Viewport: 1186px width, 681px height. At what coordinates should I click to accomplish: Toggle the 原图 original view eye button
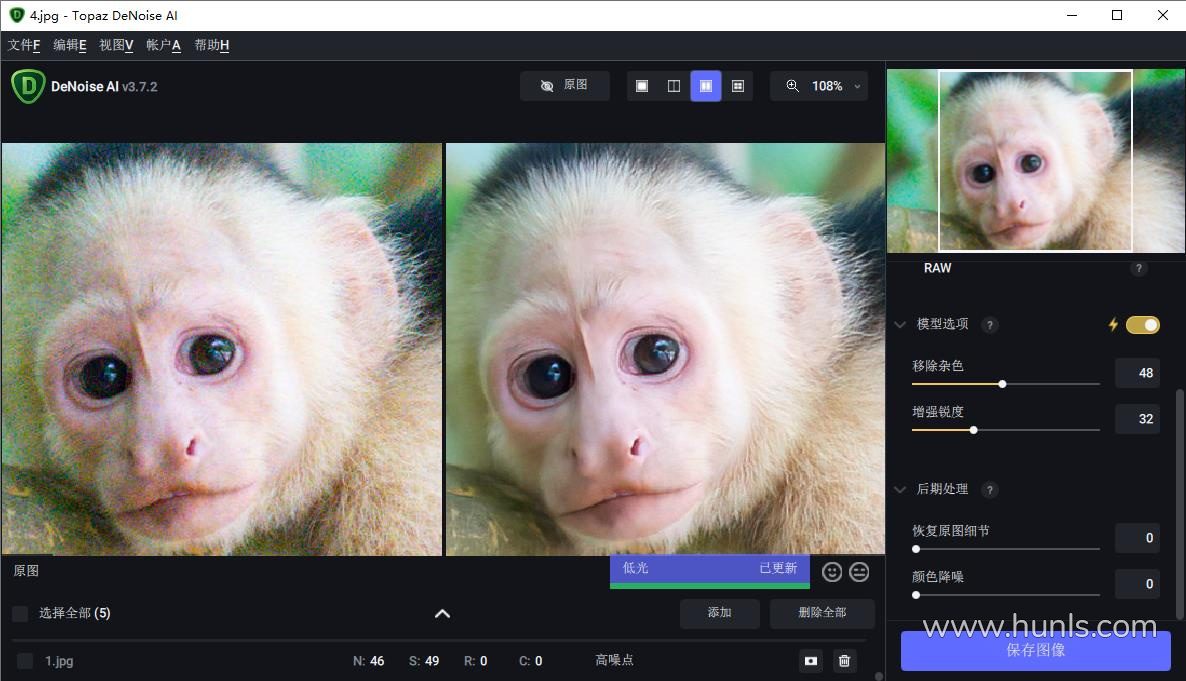565,86
